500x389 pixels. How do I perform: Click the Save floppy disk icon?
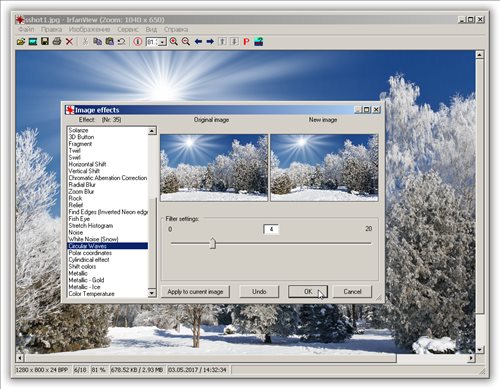point(45,41)
